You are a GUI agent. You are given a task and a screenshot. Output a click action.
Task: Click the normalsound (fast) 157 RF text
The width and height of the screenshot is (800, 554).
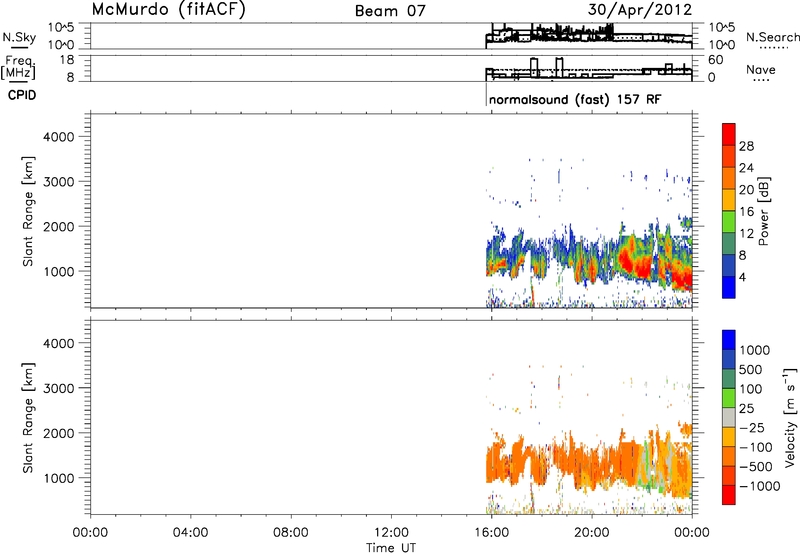575,99
